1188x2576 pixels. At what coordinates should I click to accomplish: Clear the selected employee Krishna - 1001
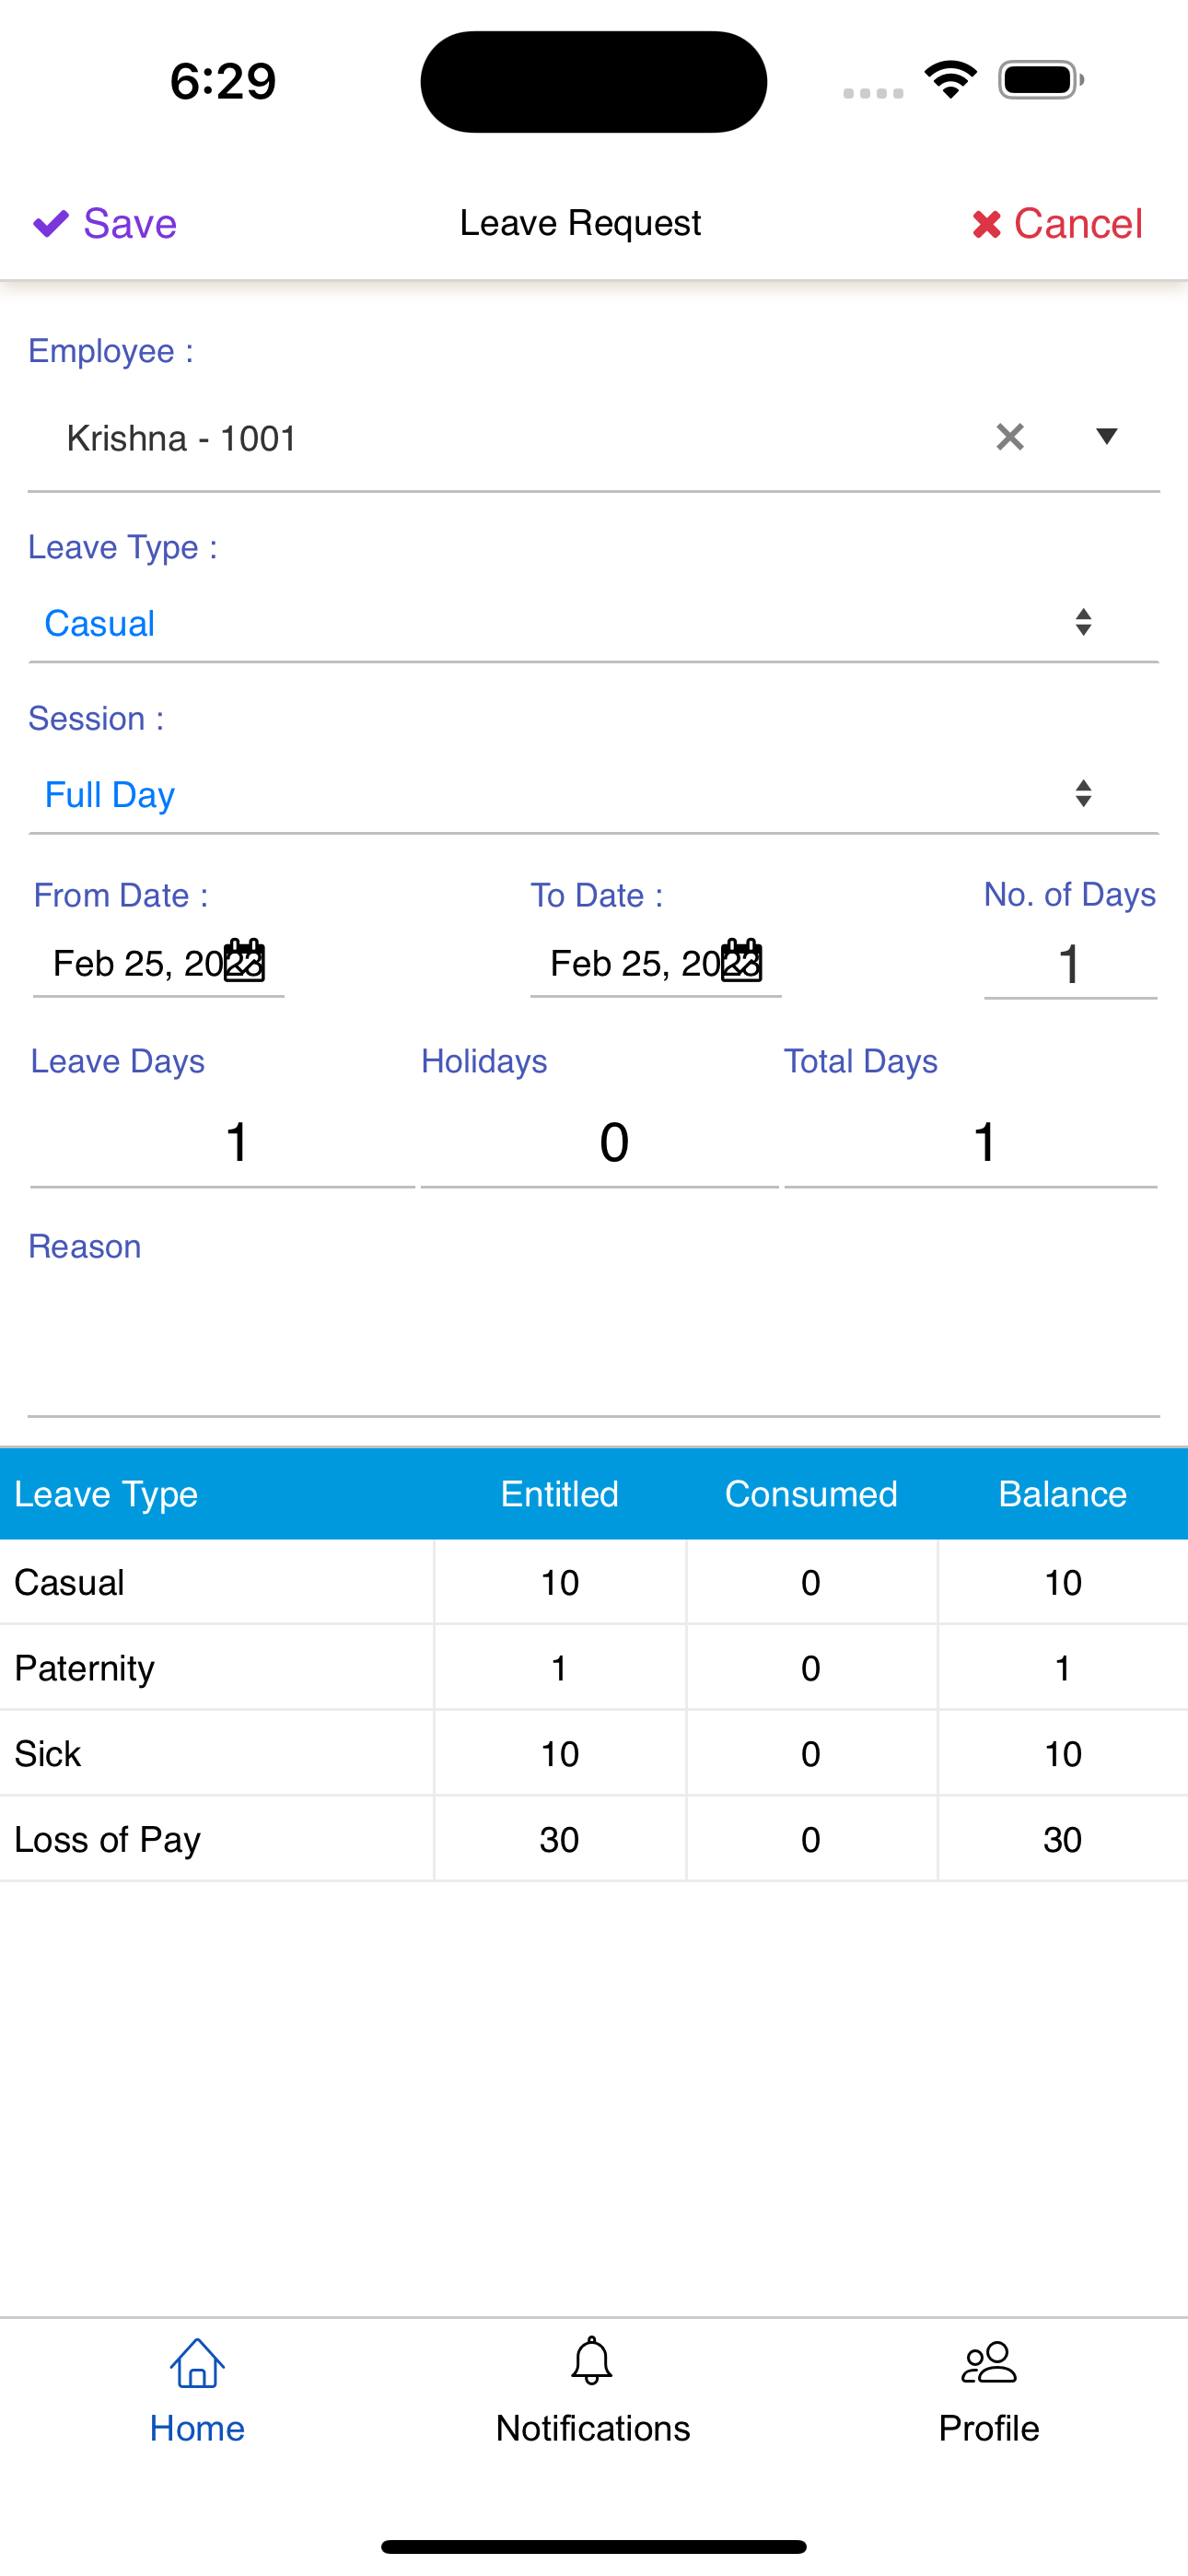pos(1010,437)
